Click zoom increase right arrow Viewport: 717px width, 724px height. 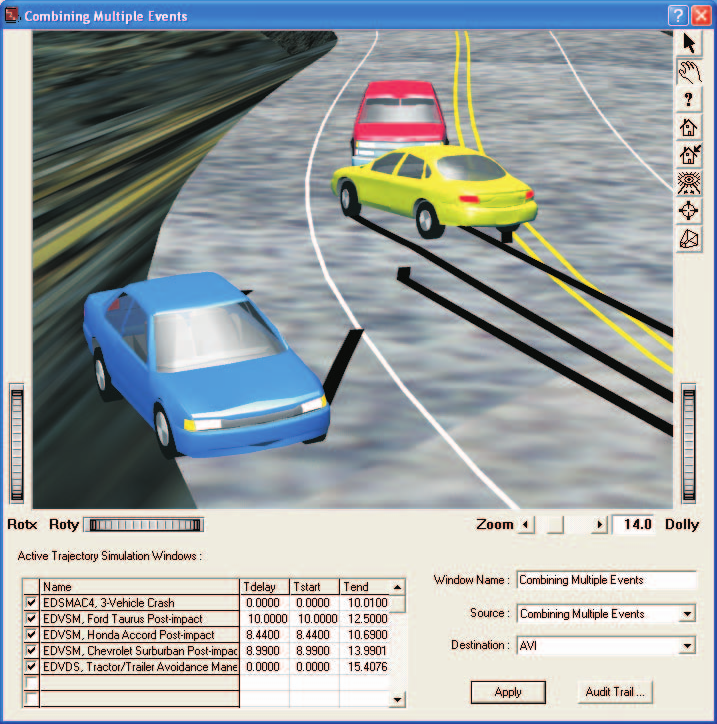coord(599,525)
